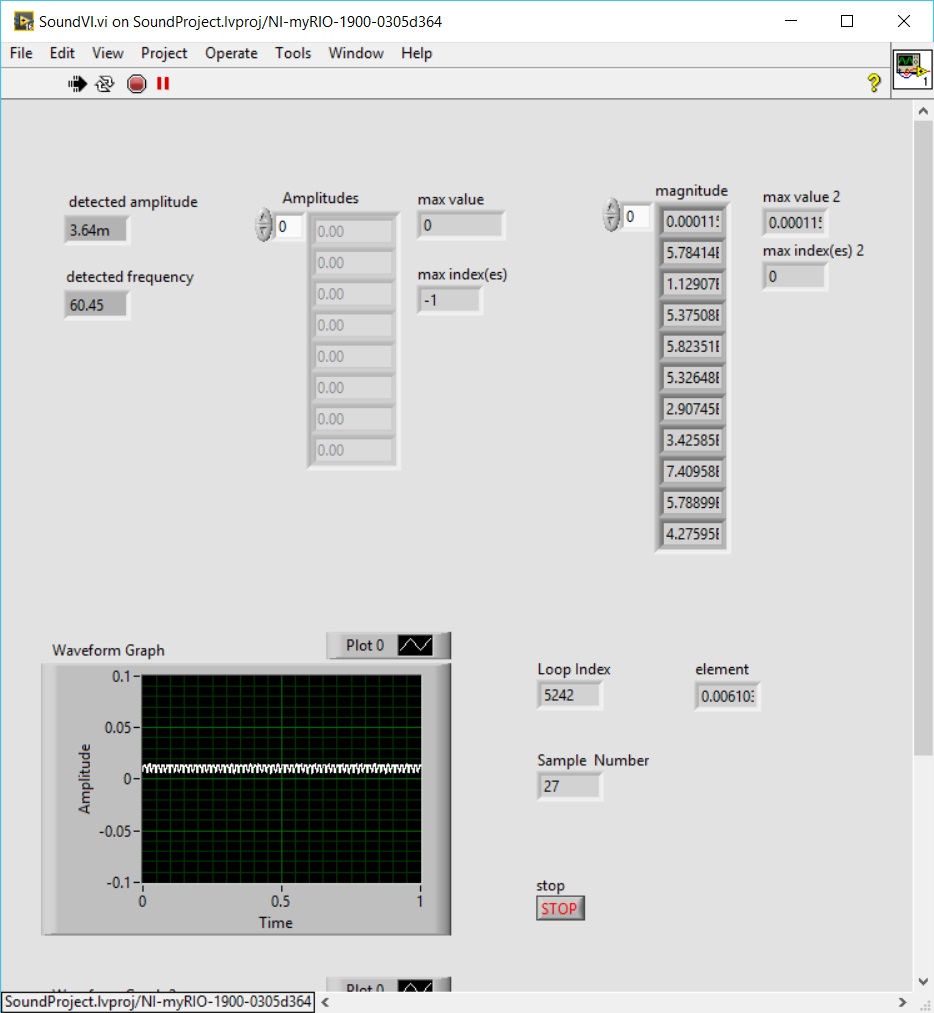Click the Run arrow icon in the toolbar
The height and width of the screenshot is (1013, 934).
(78, 84)
